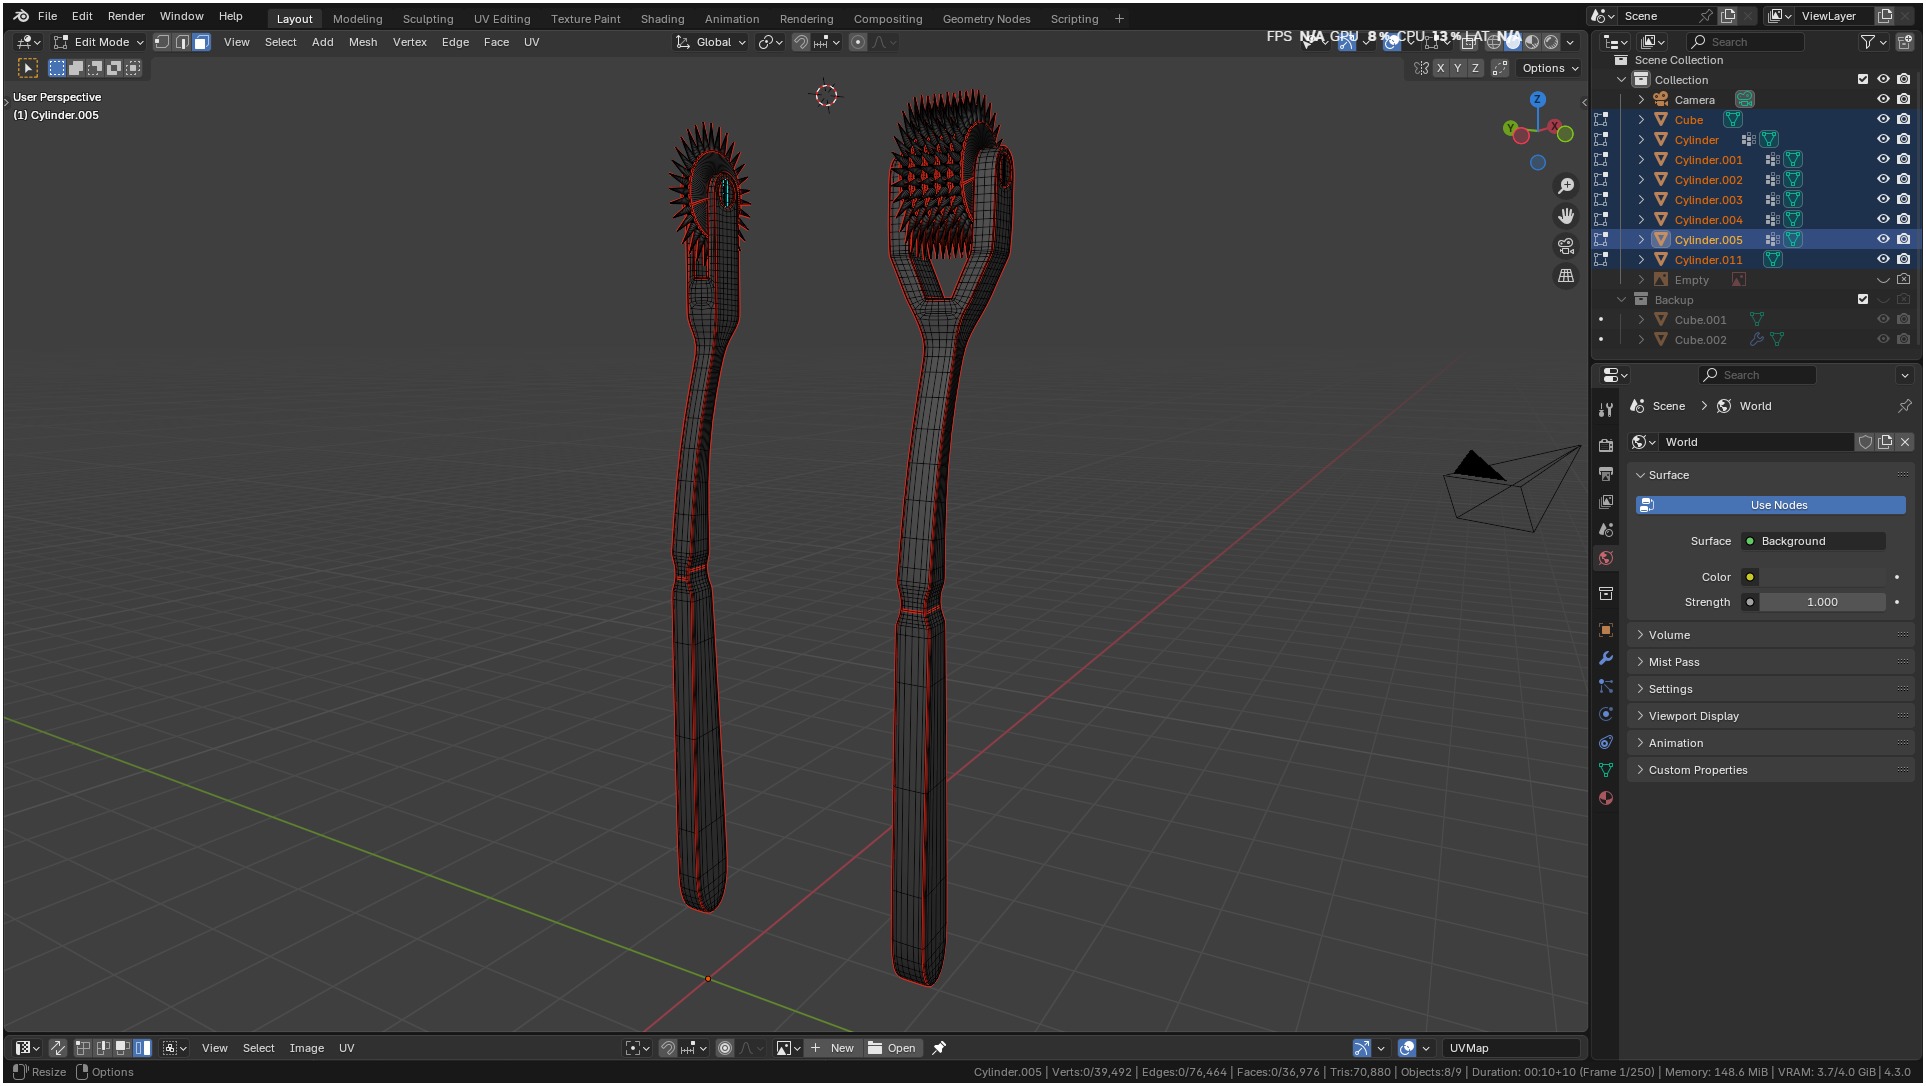Hide Cylinder.003 with its eye icon

point(1883,199)
